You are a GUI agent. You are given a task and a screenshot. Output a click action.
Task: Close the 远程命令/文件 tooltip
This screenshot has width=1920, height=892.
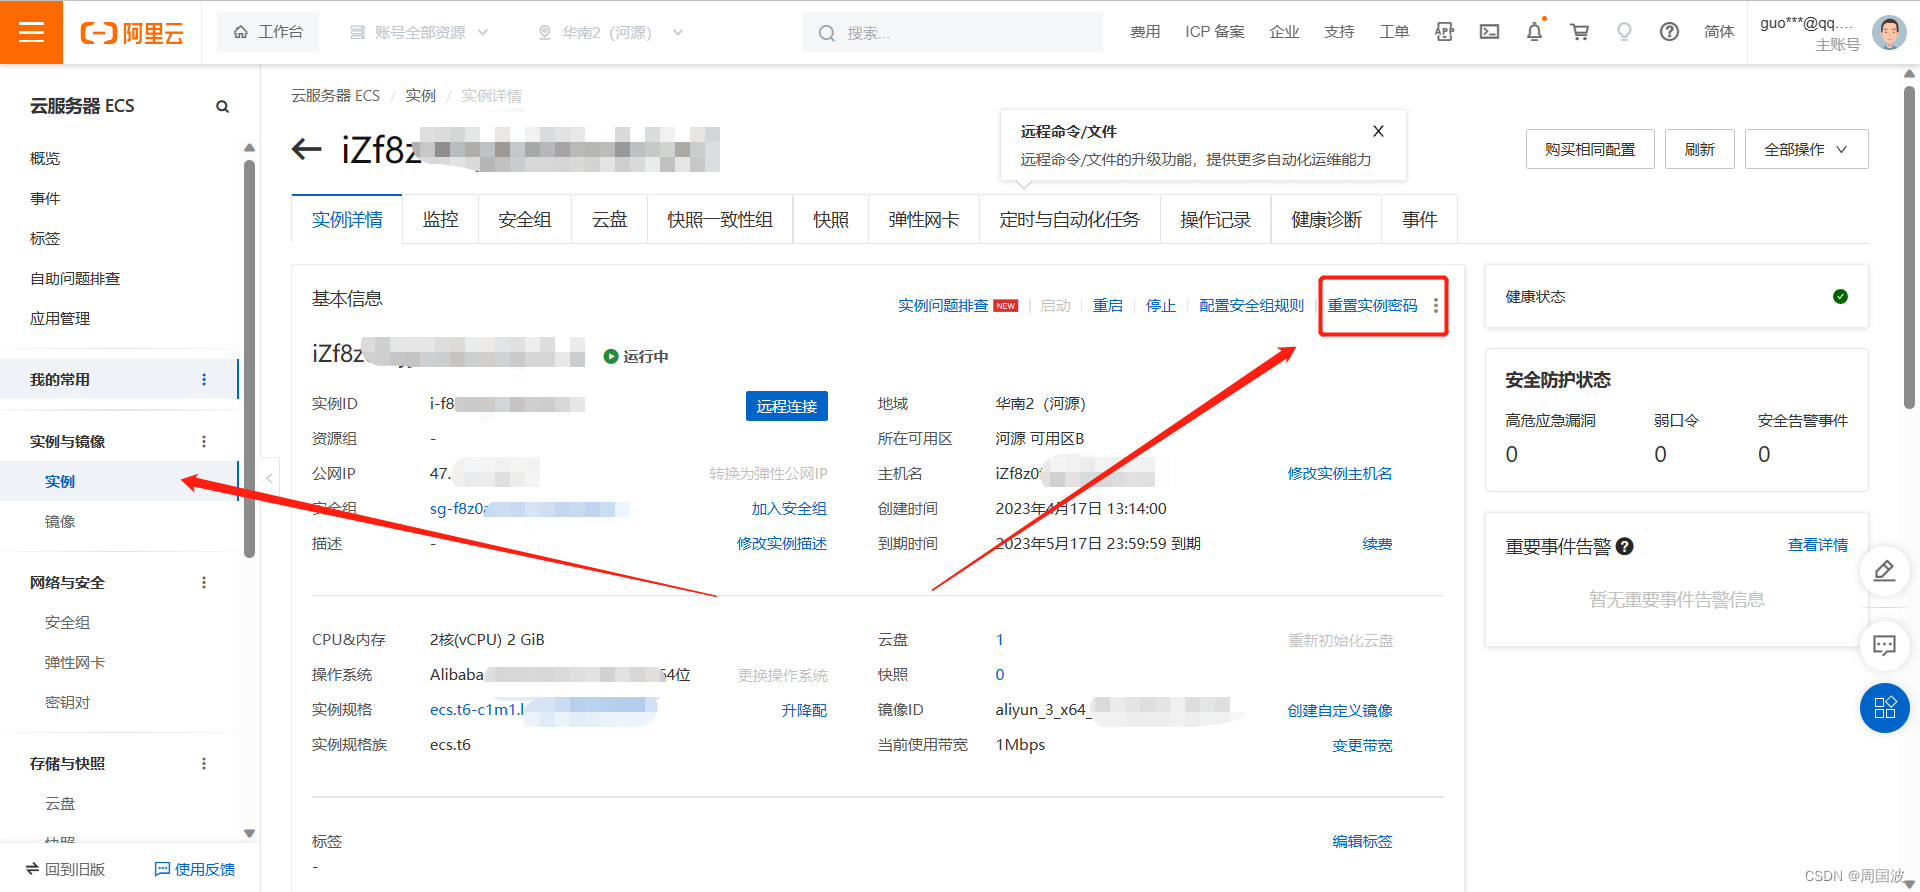(1378, 131)
